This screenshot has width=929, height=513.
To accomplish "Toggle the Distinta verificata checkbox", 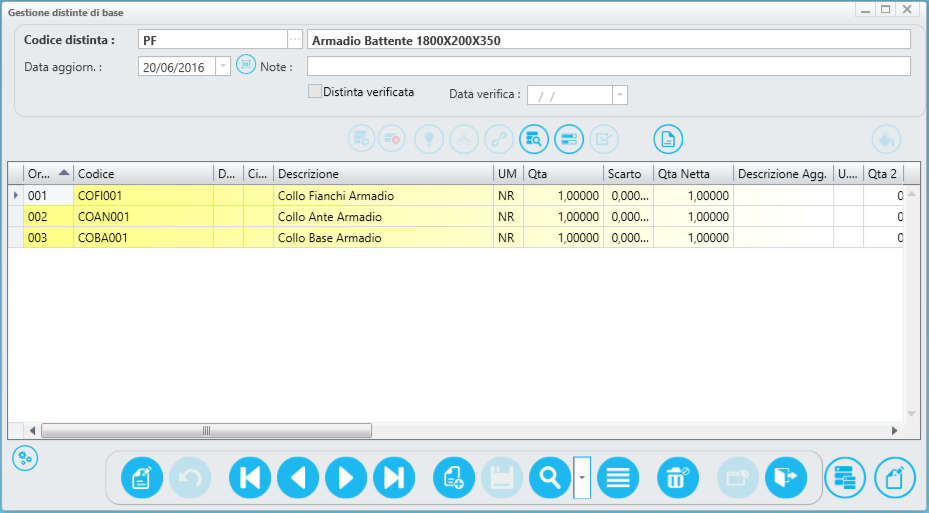I will coord(315,91).
